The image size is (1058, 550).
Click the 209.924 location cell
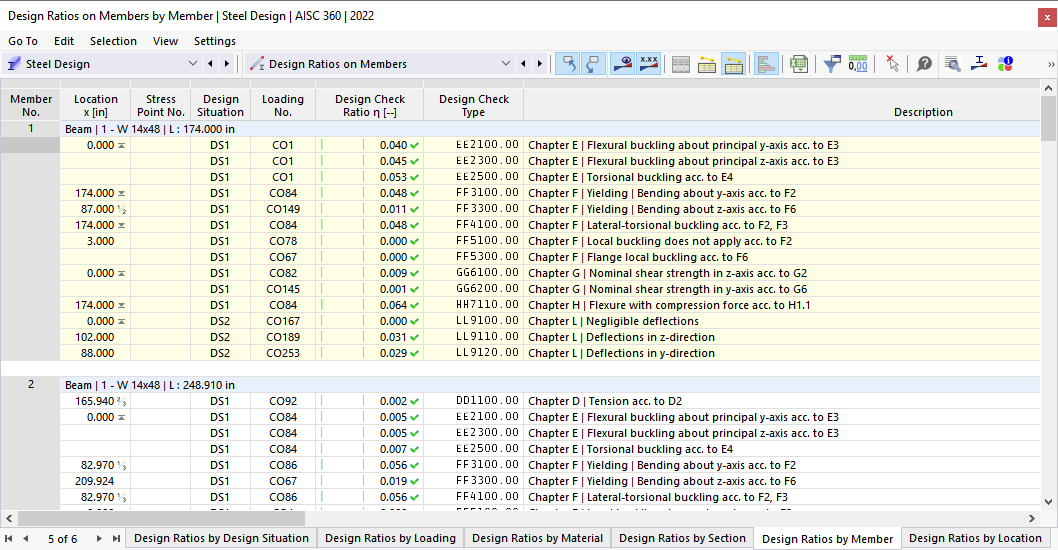point(95,481)
